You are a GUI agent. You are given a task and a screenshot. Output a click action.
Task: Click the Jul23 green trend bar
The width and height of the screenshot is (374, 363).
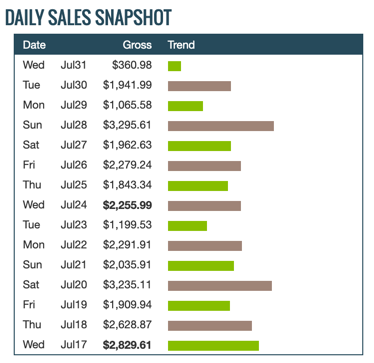click(187, 226)
